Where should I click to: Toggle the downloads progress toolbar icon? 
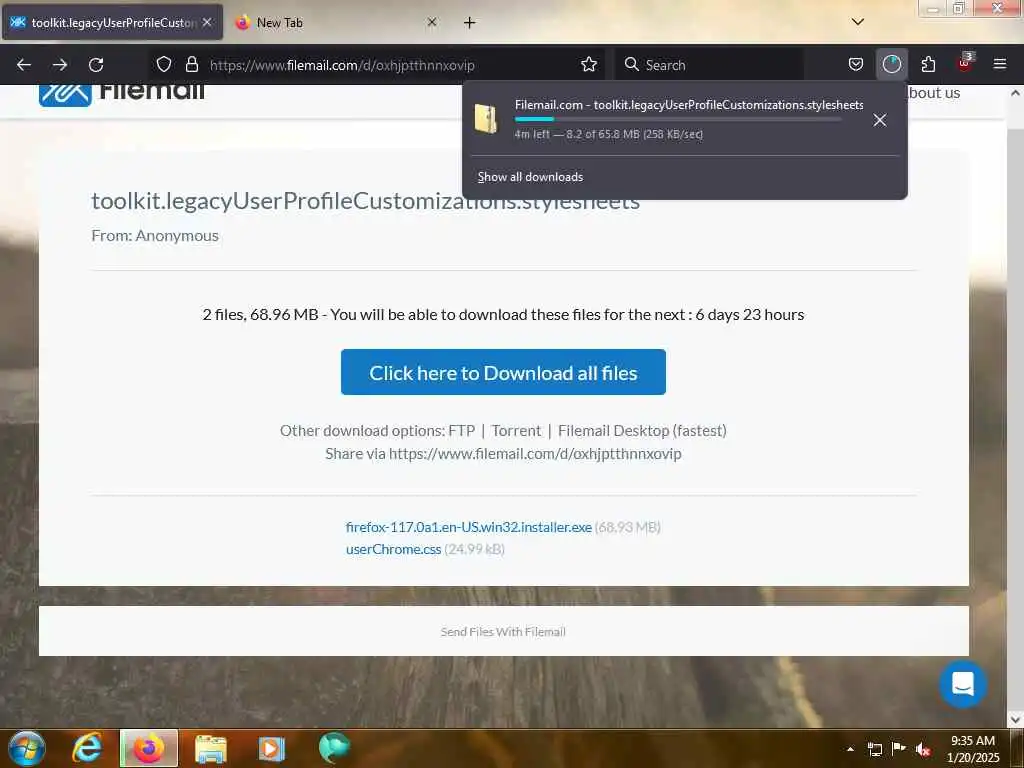pos(891,64)
